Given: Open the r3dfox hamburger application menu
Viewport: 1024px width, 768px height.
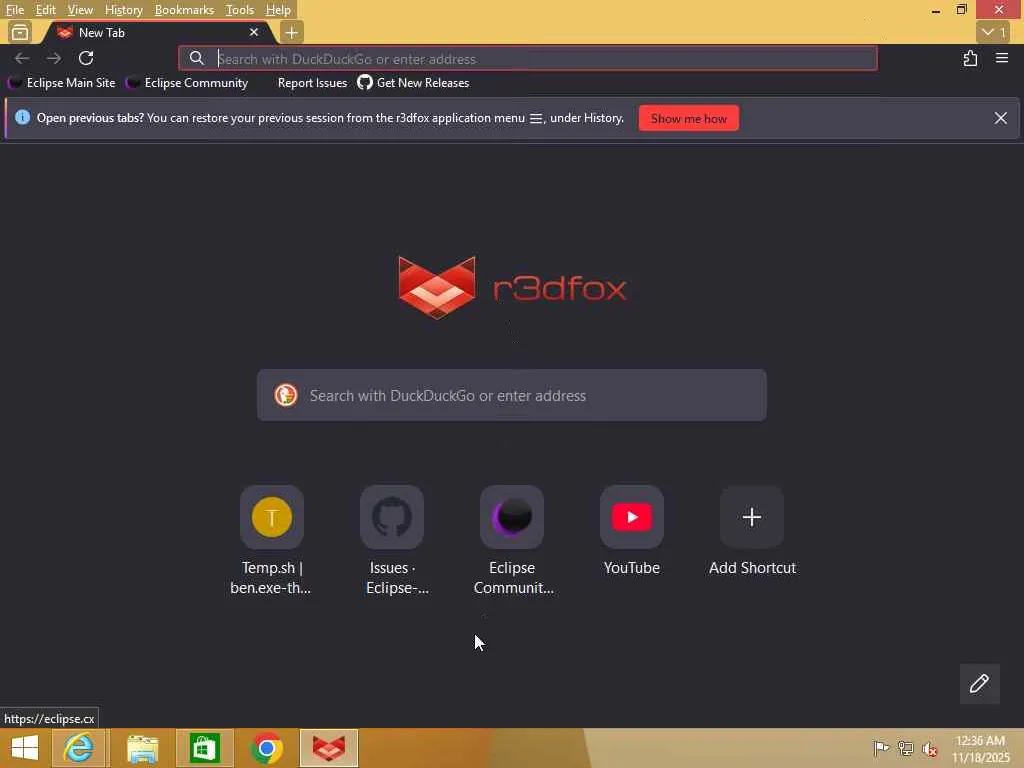Looking at the screenshot, I should 1002,58.
